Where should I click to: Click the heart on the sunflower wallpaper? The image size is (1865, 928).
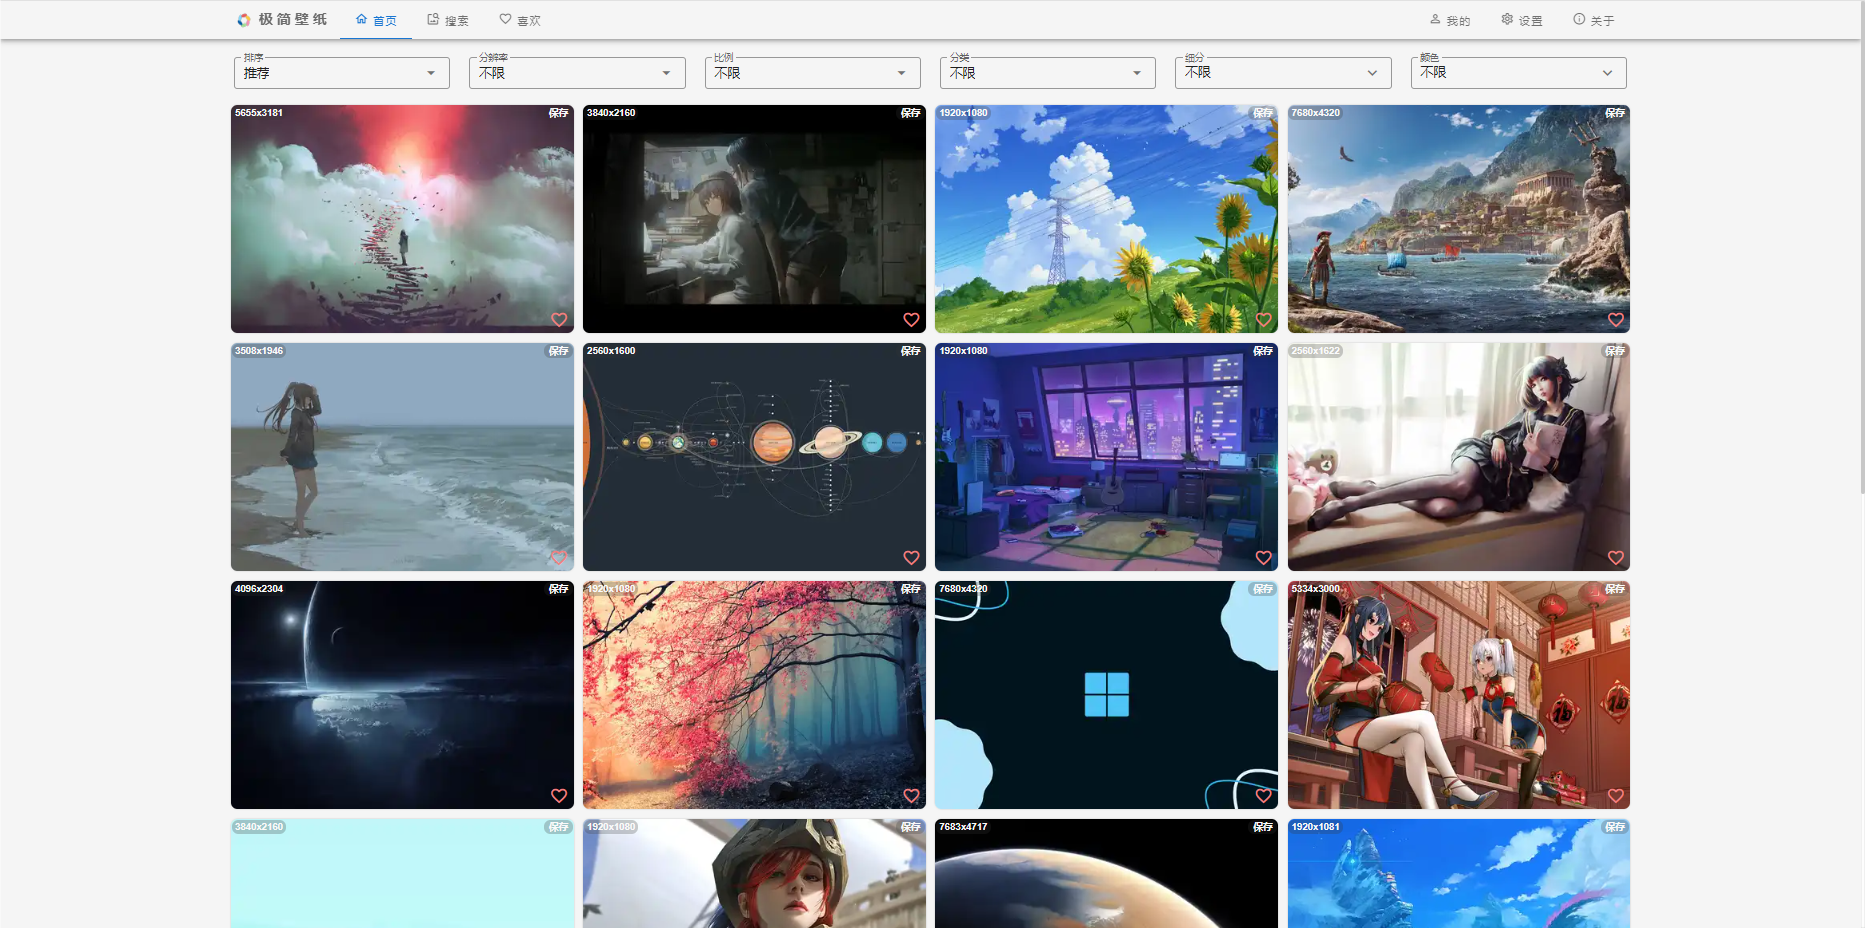1263,320
